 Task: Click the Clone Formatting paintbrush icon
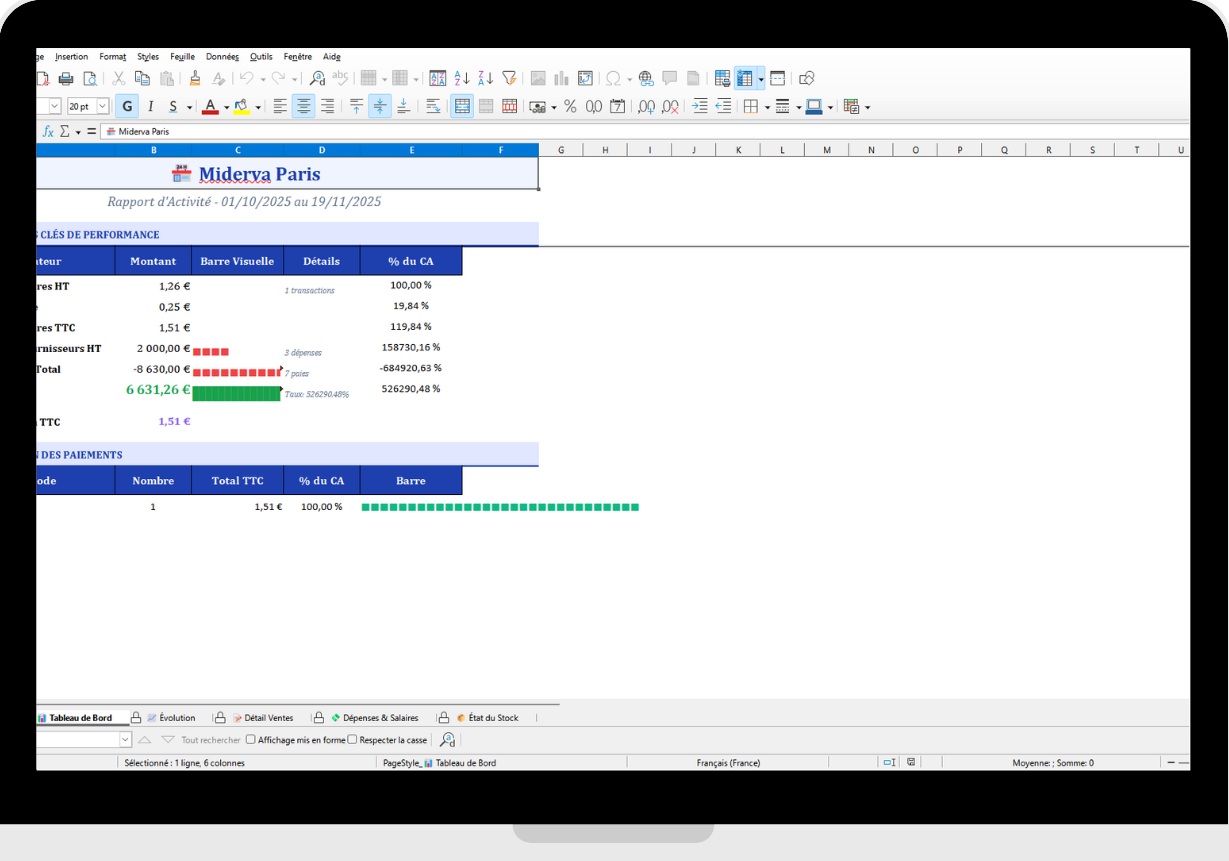pyautogui.click(x=195, y=78)
